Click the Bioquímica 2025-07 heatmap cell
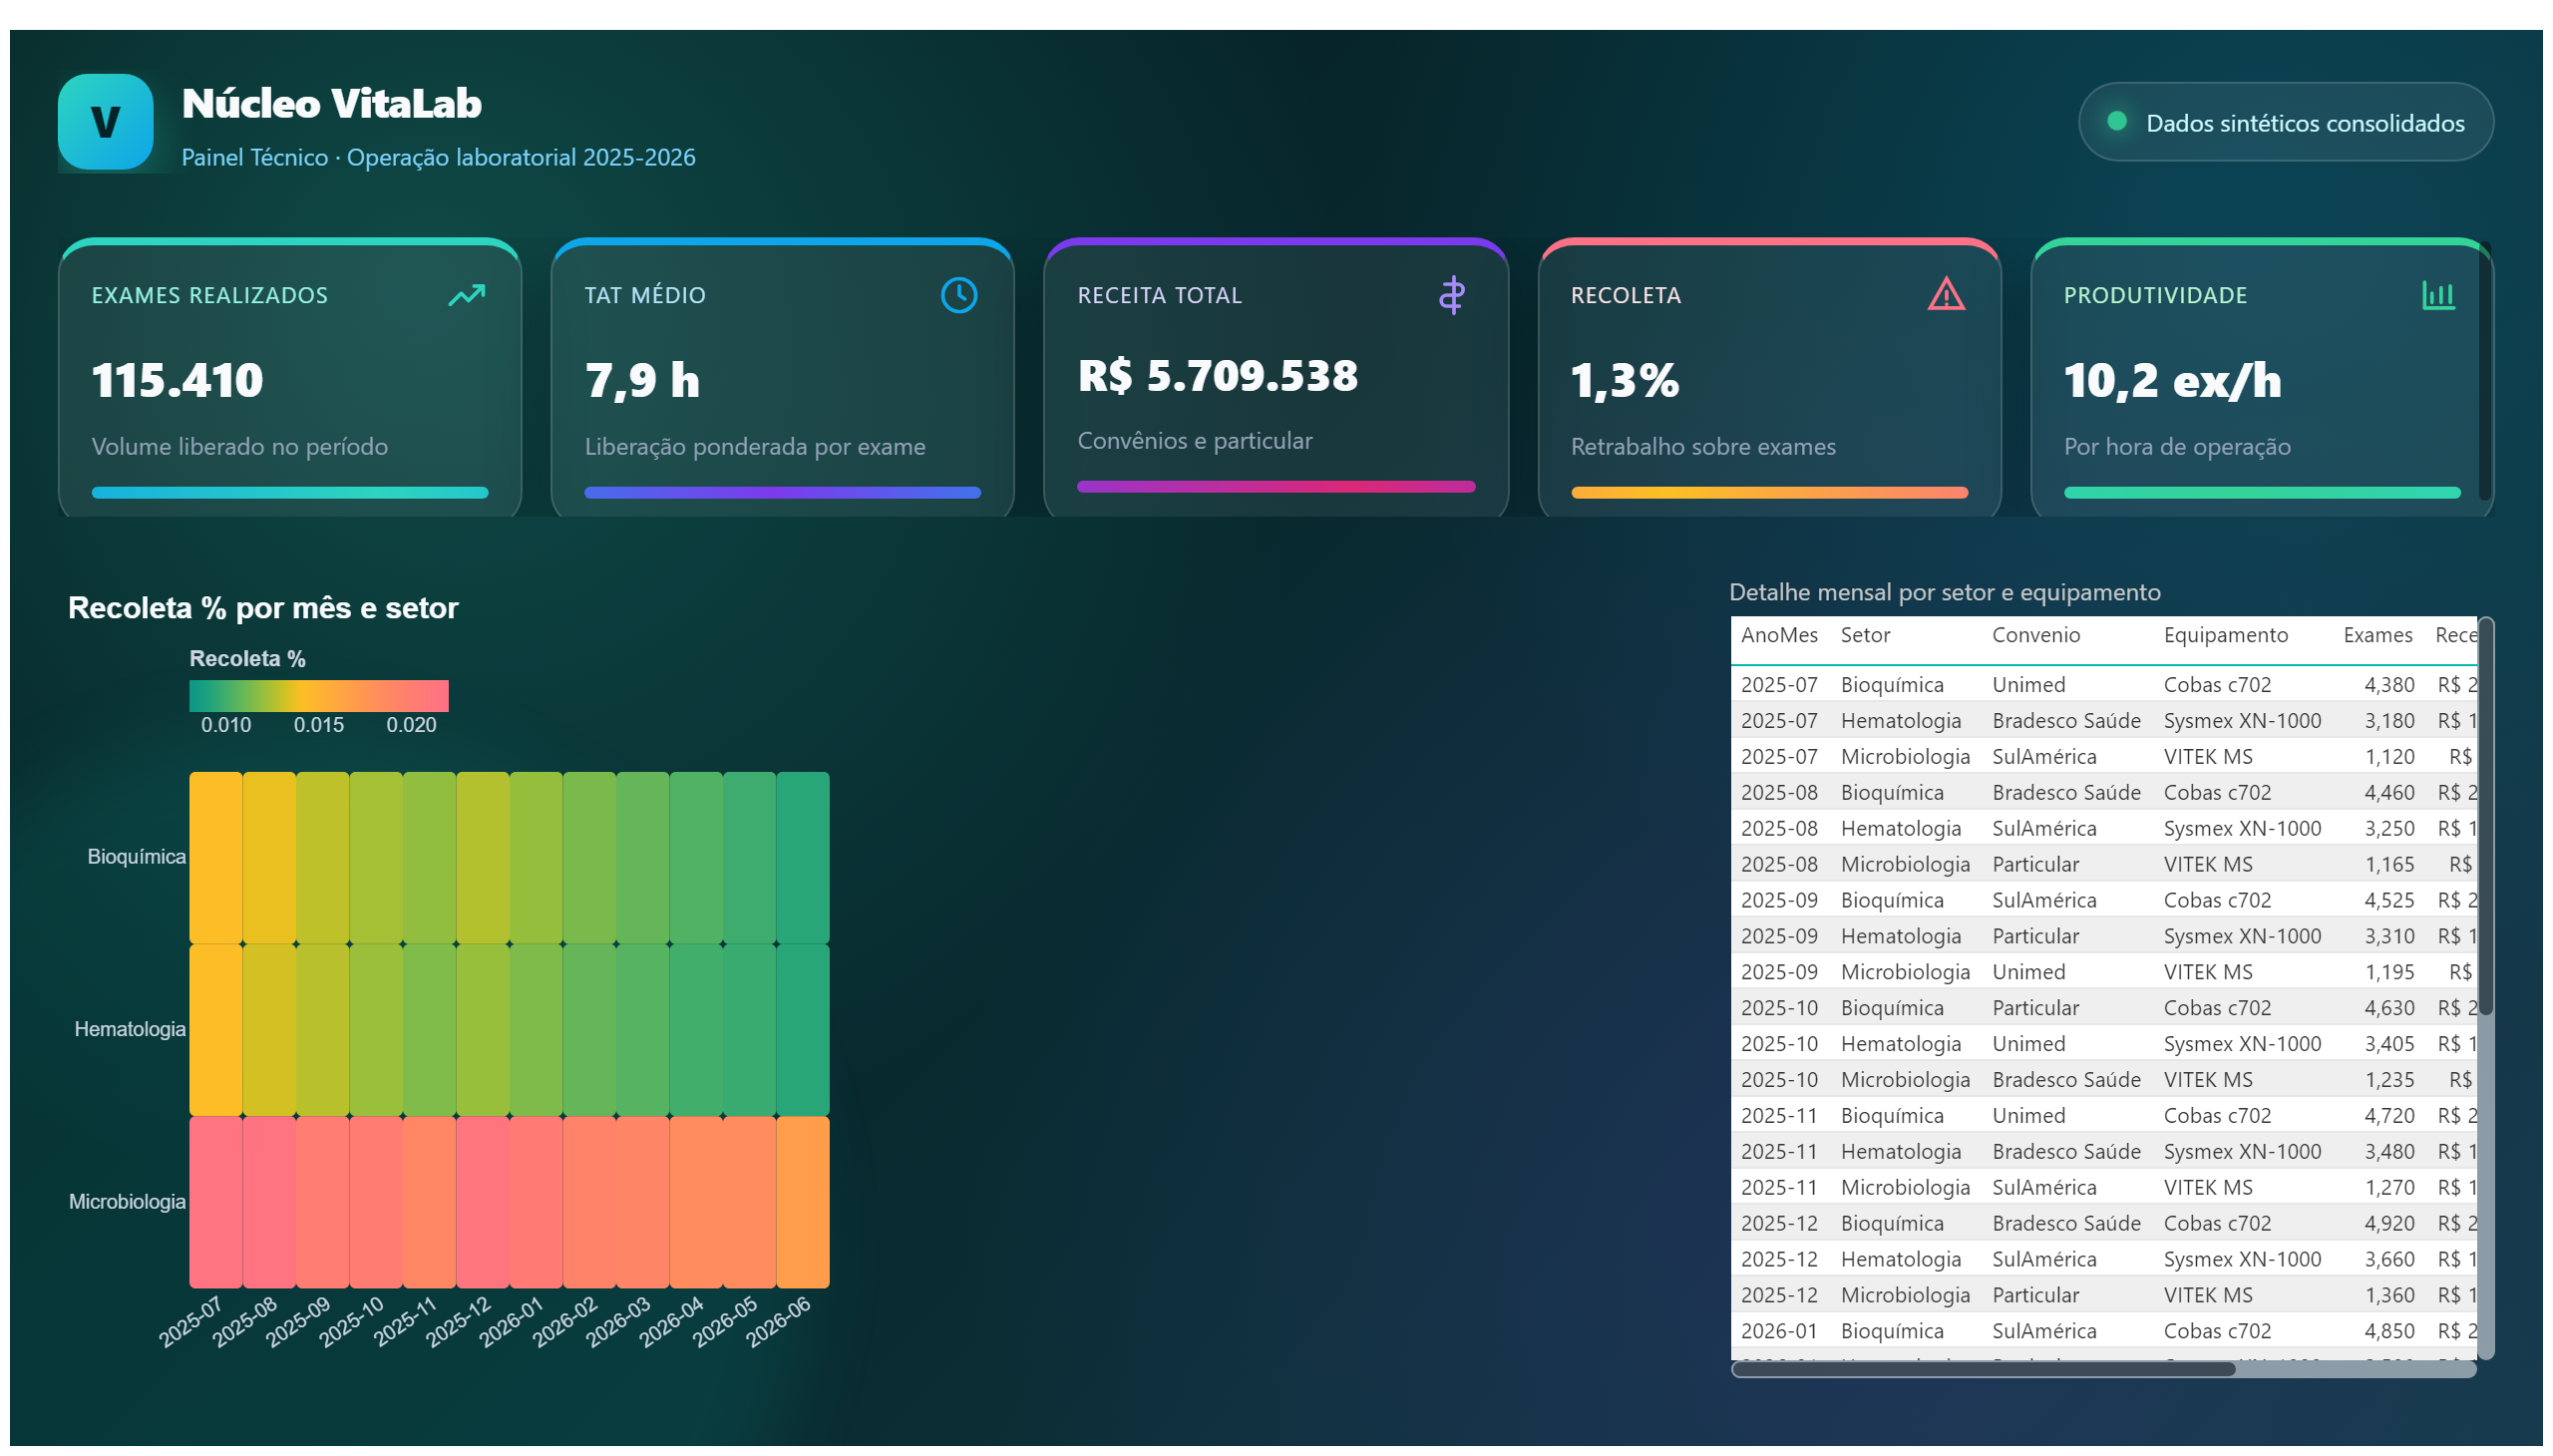 tap(216, 858)
